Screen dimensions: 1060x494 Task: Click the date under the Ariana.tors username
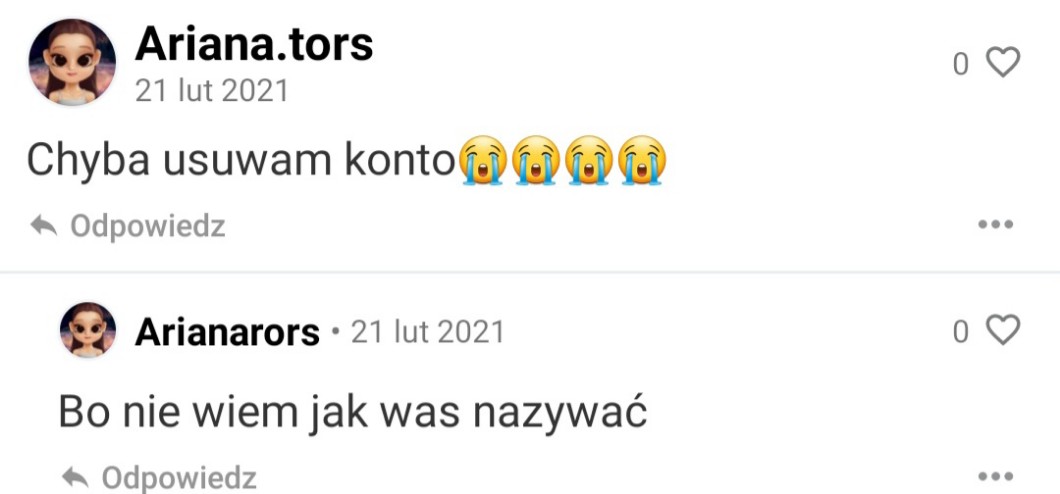[x=212, y=91]
